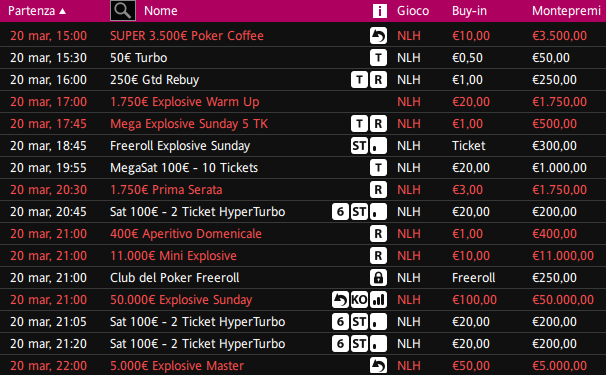Click the 20 mar, 15:30 start time

(x=48, y=58)
